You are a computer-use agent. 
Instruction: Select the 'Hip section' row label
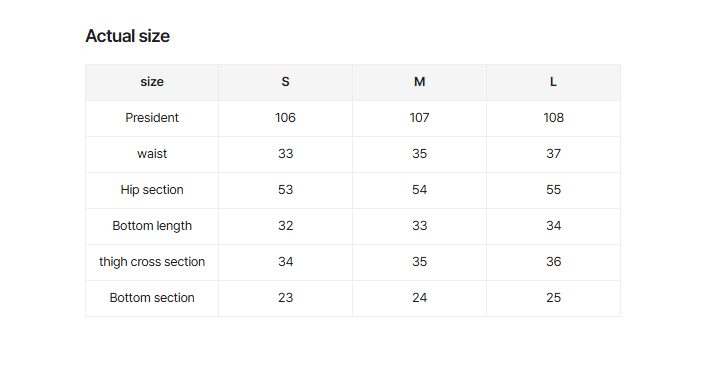click(x=152, y=190)
